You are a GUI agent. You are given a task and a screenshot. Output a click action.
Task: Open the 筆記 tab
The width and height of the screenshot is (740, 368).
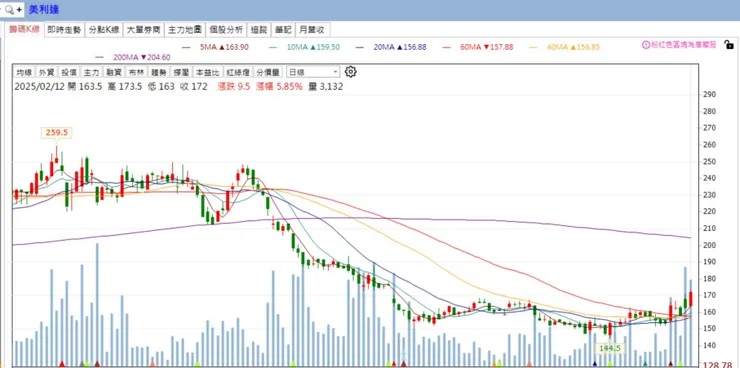pyautogui.click(x=283, y=30)
